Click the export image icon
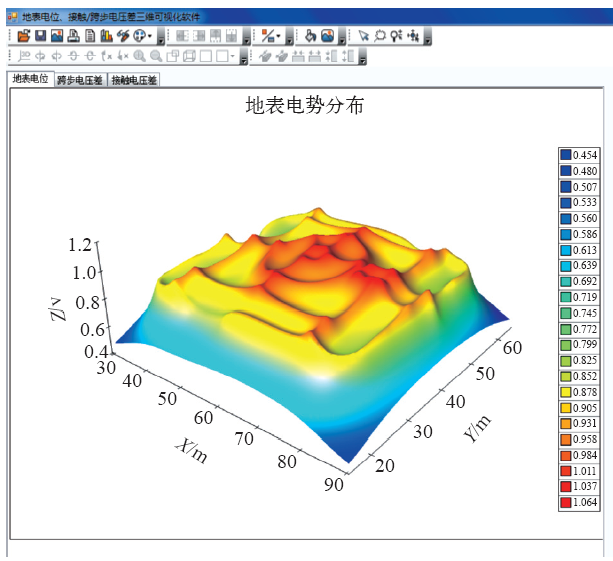This screenshot has height=561, width=613. 57,36
